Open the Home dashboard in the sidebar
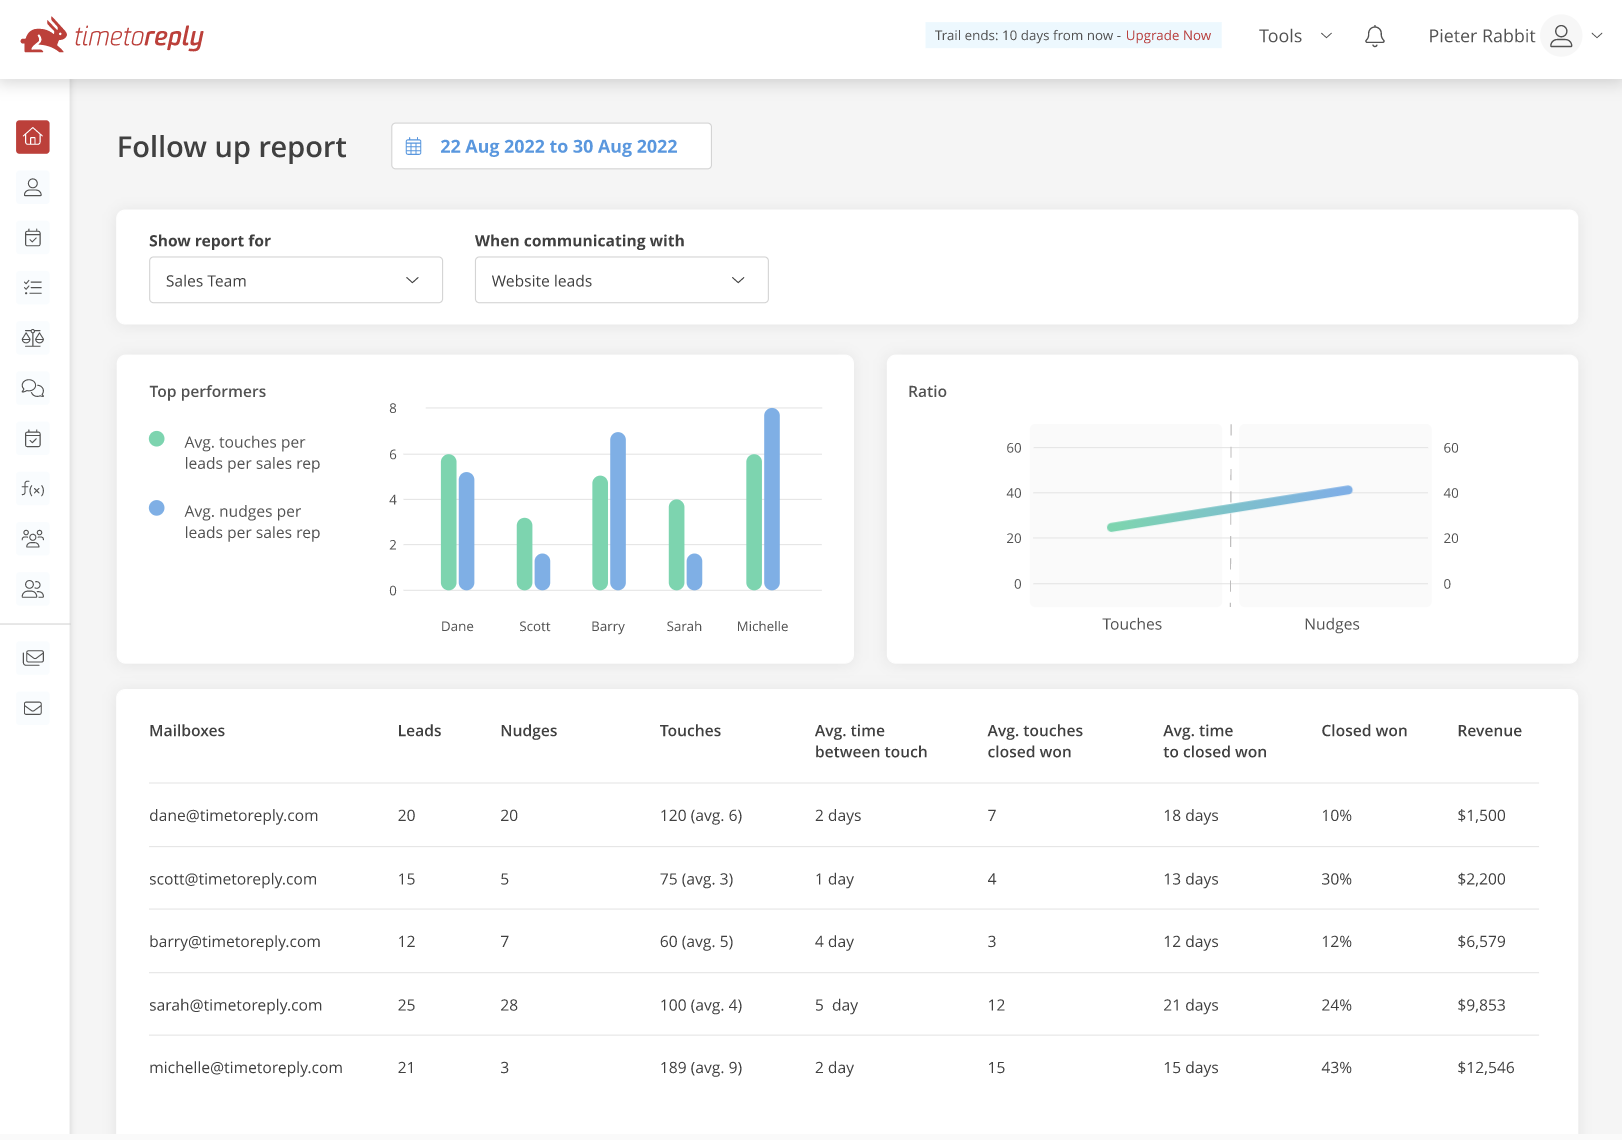Image resolution: width=1622 pixels, height=1140 pixels. coord(33,137)
